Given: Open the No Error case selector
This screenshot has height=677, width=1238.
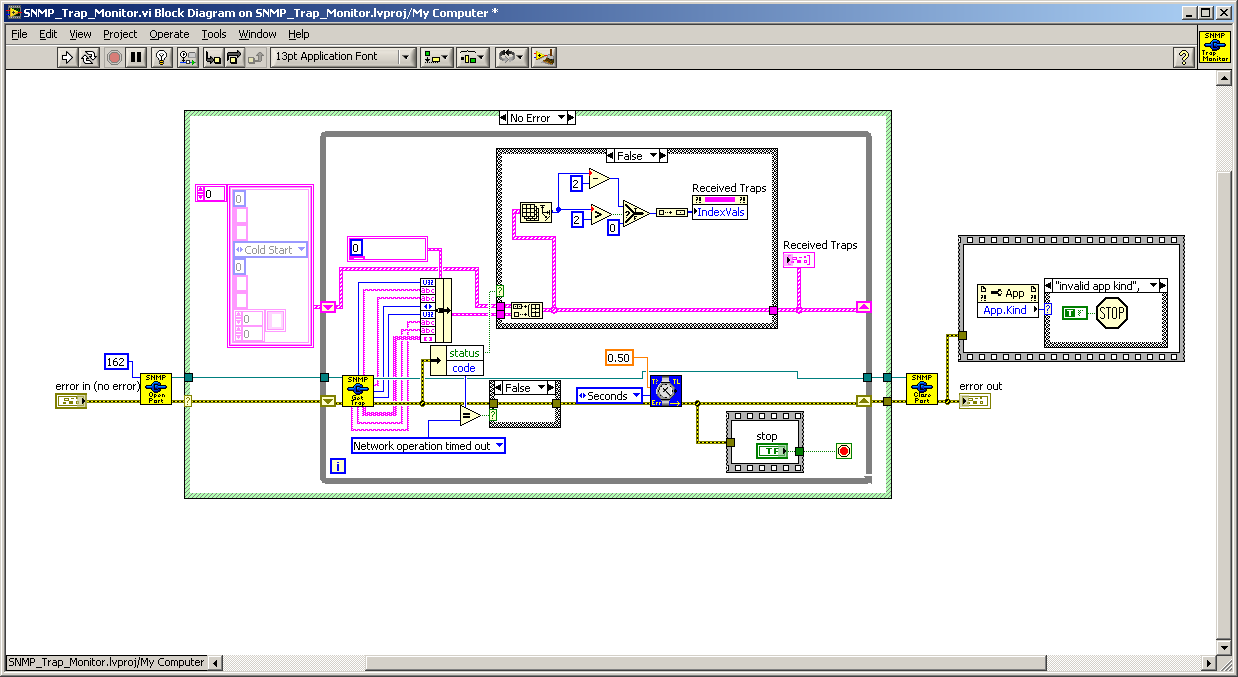Looking at the screenshot, I should pyautogui.click(x=537, y=118).
